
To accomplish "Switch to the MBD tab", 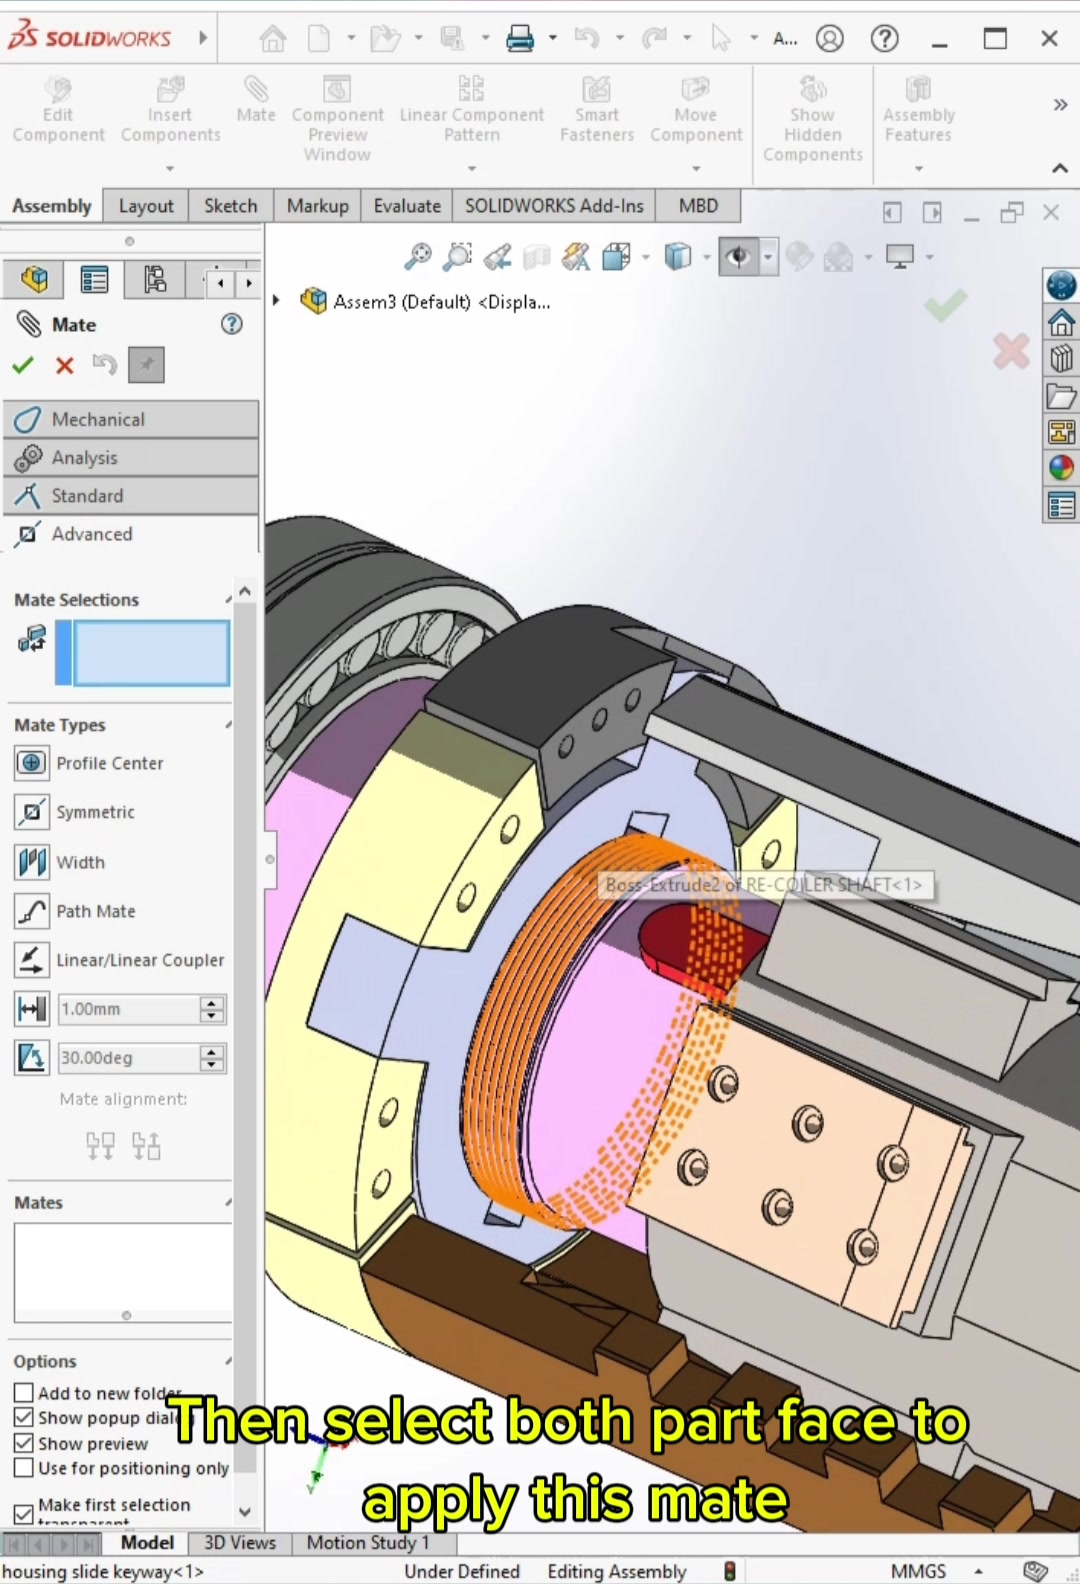I will pyautogui.click(x=698, y=206).
